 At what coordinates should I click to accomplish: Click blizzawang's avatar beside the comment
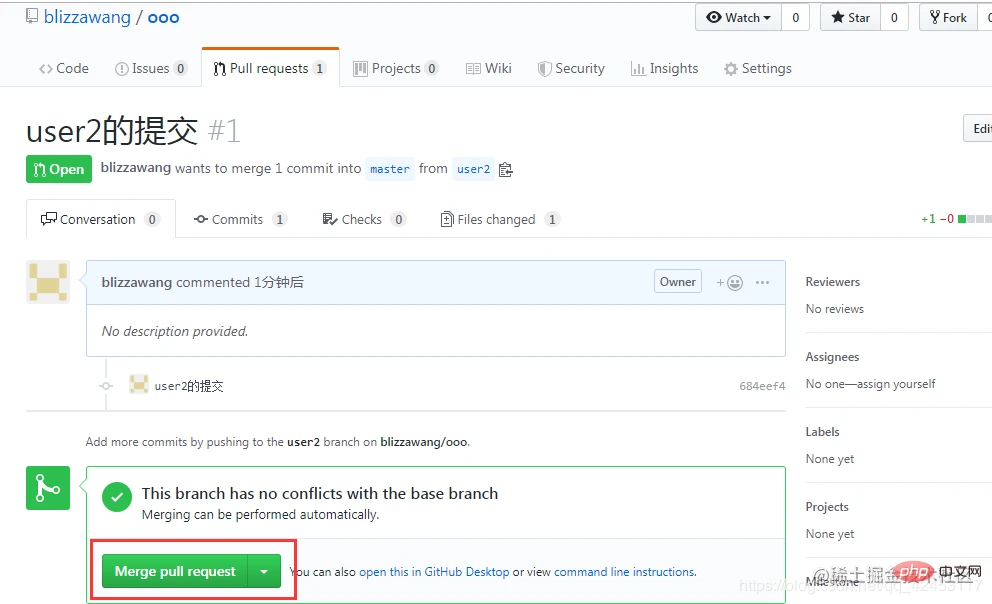click(x=48, y=283)
